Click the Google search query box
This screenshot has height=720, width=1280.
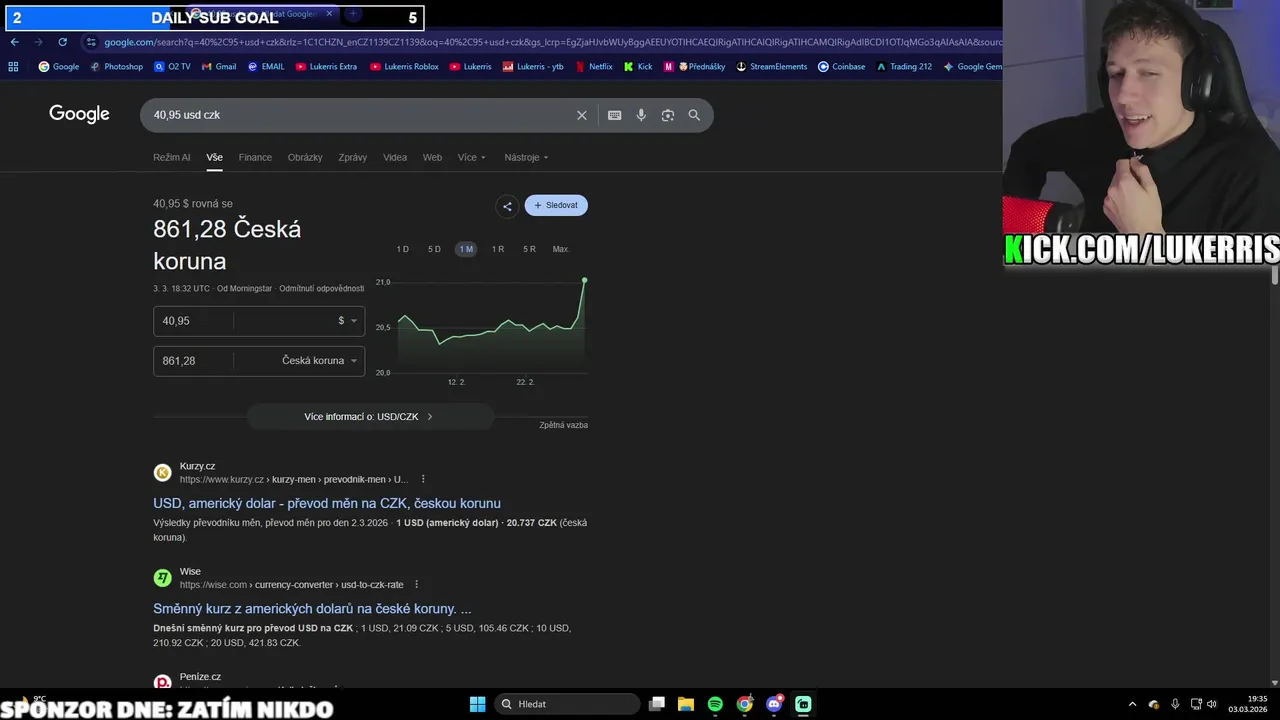(360, 115)
